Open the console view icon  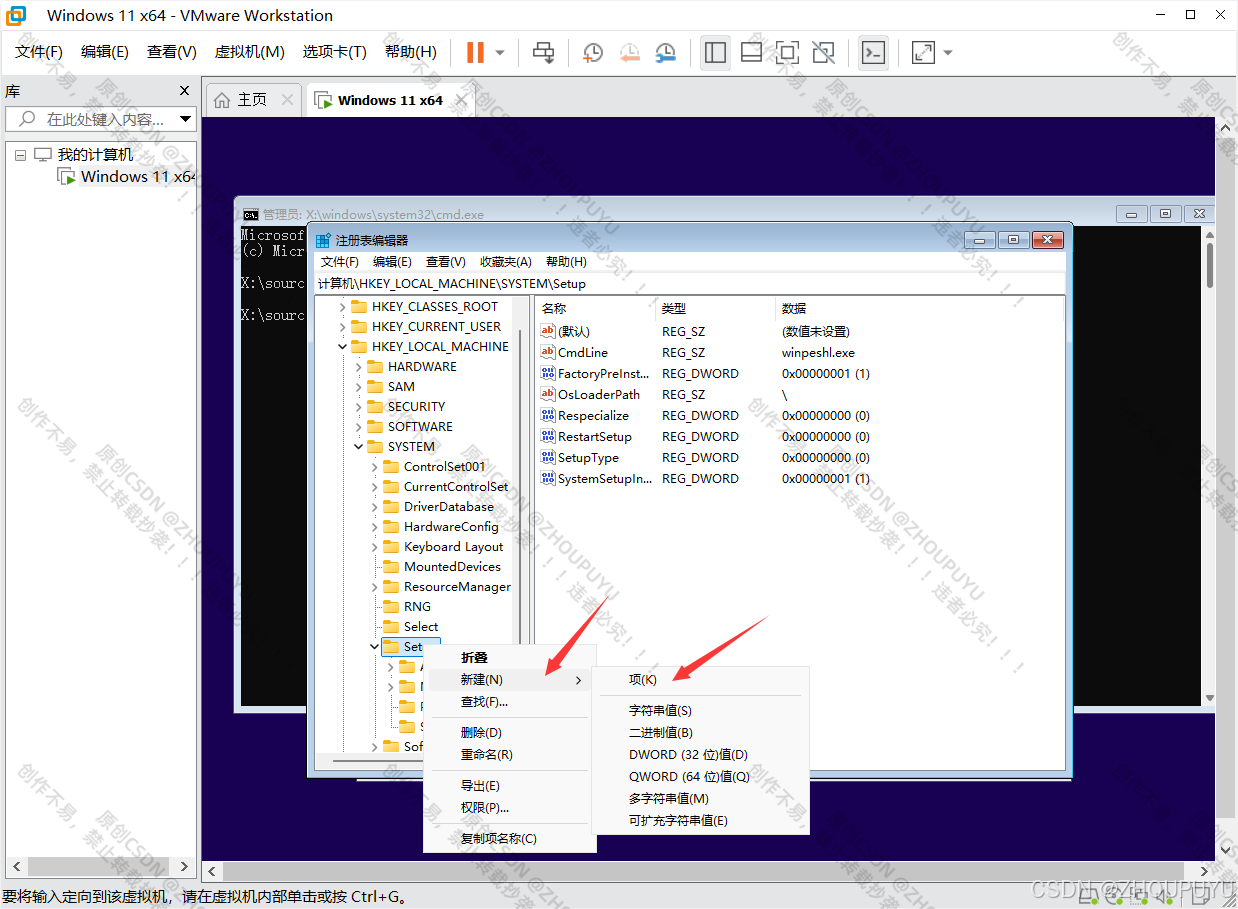point(873,52)
